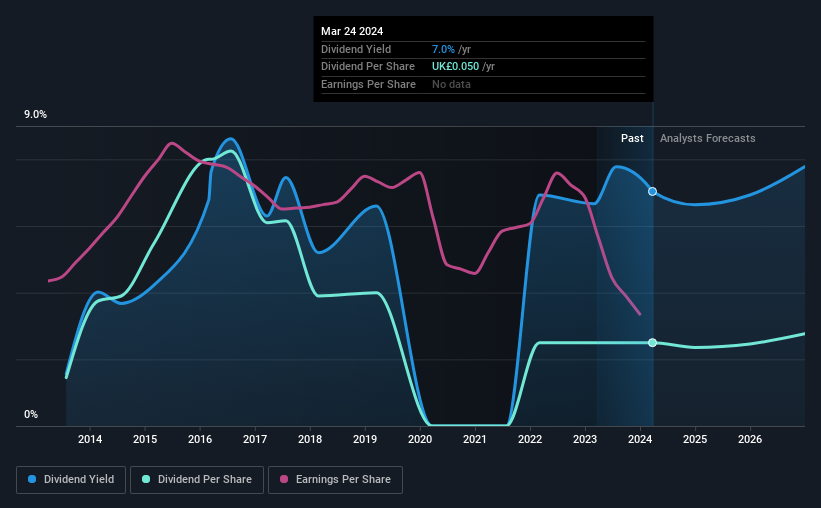The height and width of the screenshot is (508, 821).
Task: Select the teal dividend per share marker point
Action: (x=652, y=343)
